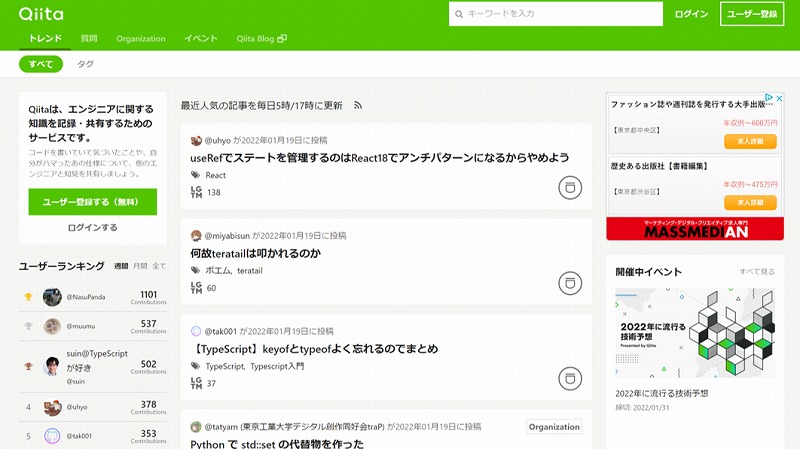Click @suin ranking avatar
800x449 pixels.
(52, 366)
